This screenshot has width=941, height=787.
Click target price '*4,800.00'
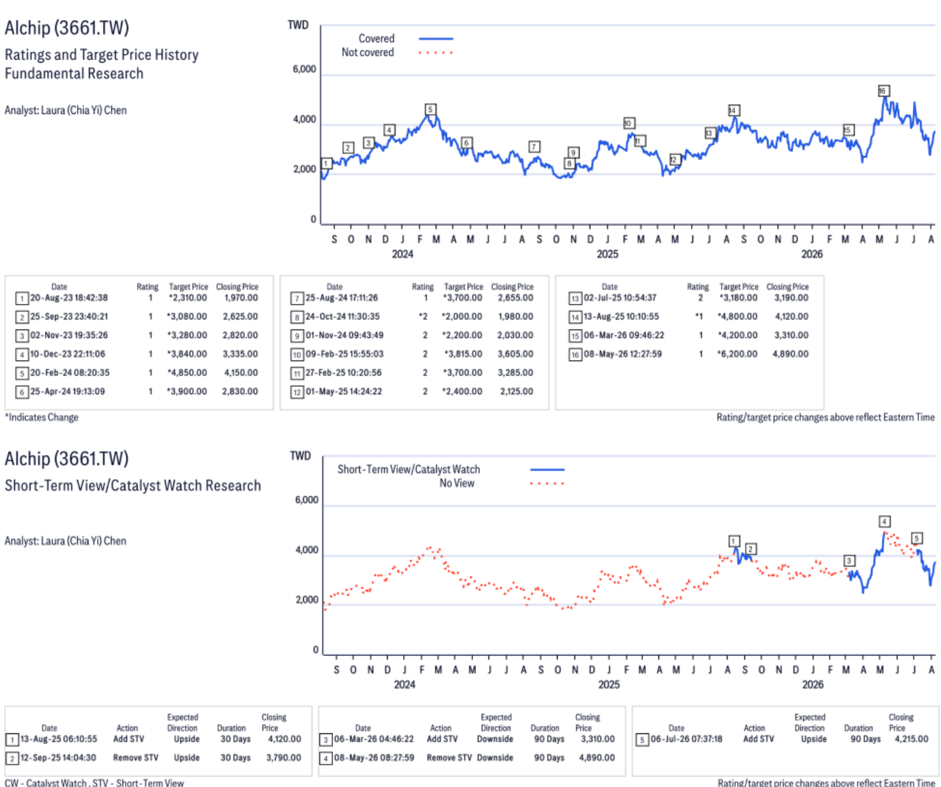738,316
